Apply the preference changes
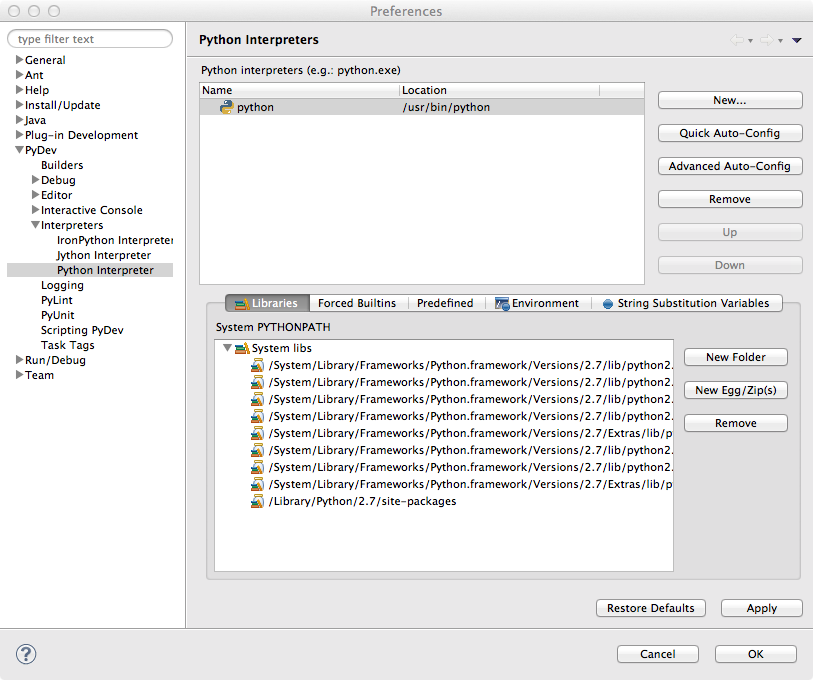The height and width of the screenshot is (680, 813). (762, 608)
